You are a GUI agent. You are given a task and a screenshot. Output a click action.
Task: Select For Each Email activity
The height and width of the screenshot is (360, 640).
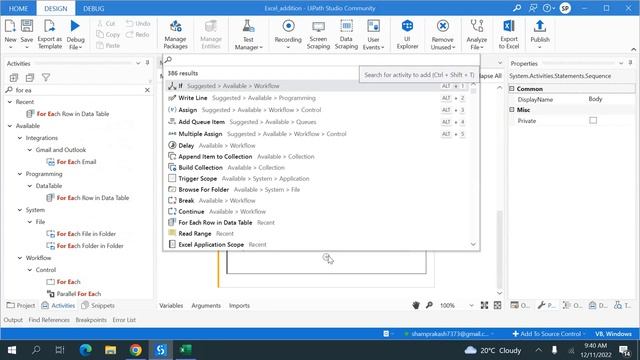pos(71,162)
